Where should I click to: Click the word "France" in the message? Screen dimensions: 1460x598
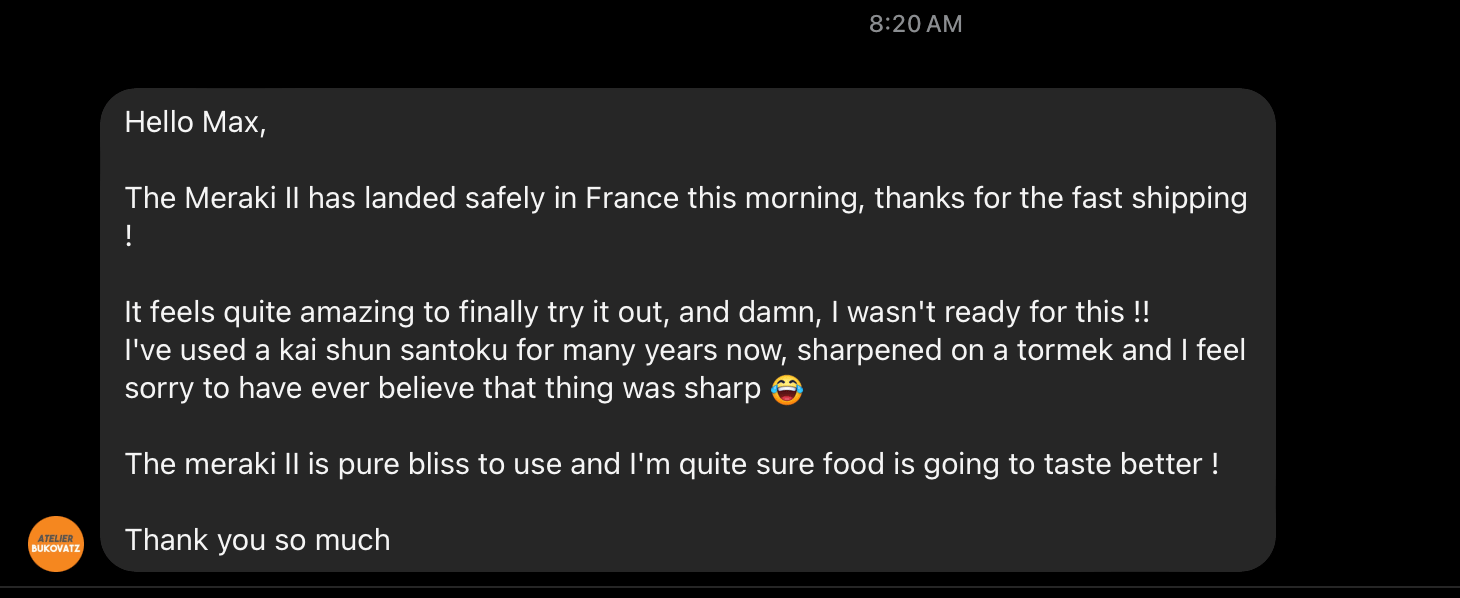pyautogui.click(x=632, y=198)
